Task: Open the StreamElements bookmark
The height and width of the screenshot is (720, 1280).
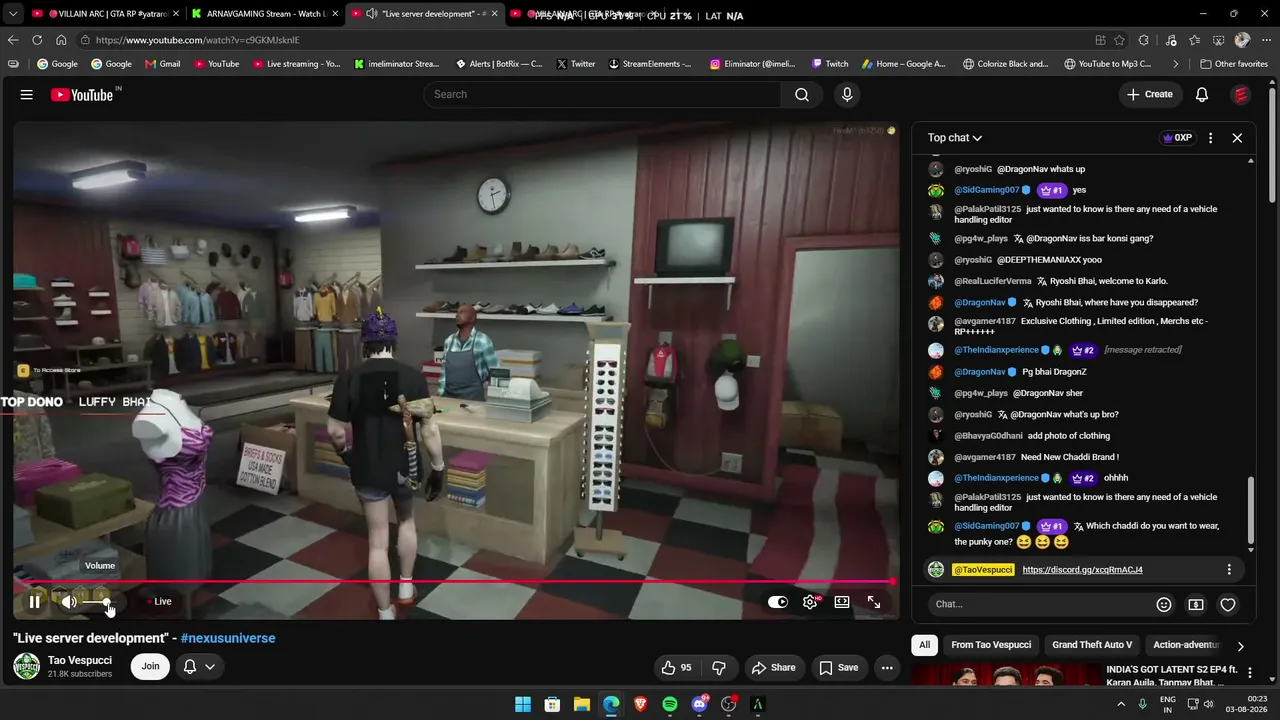Action: (650, 64)
